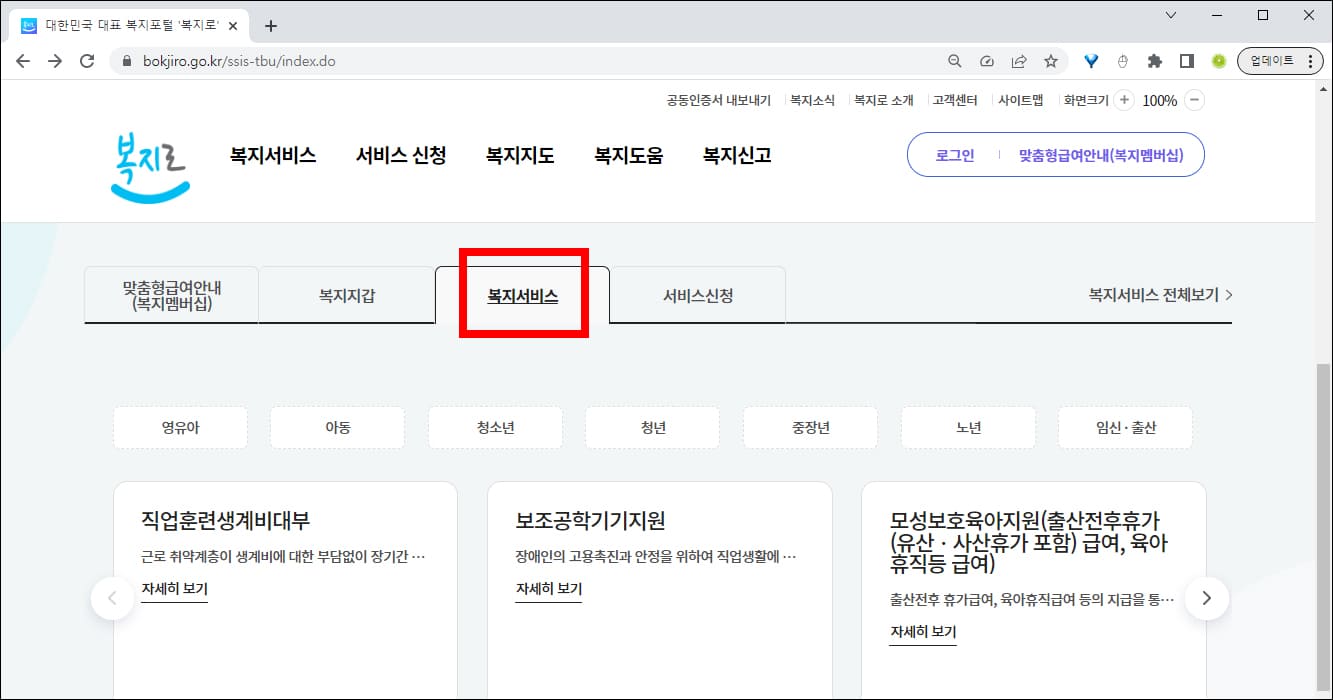
Task: Select the 청소년 category filter
Action: point(495,427)
